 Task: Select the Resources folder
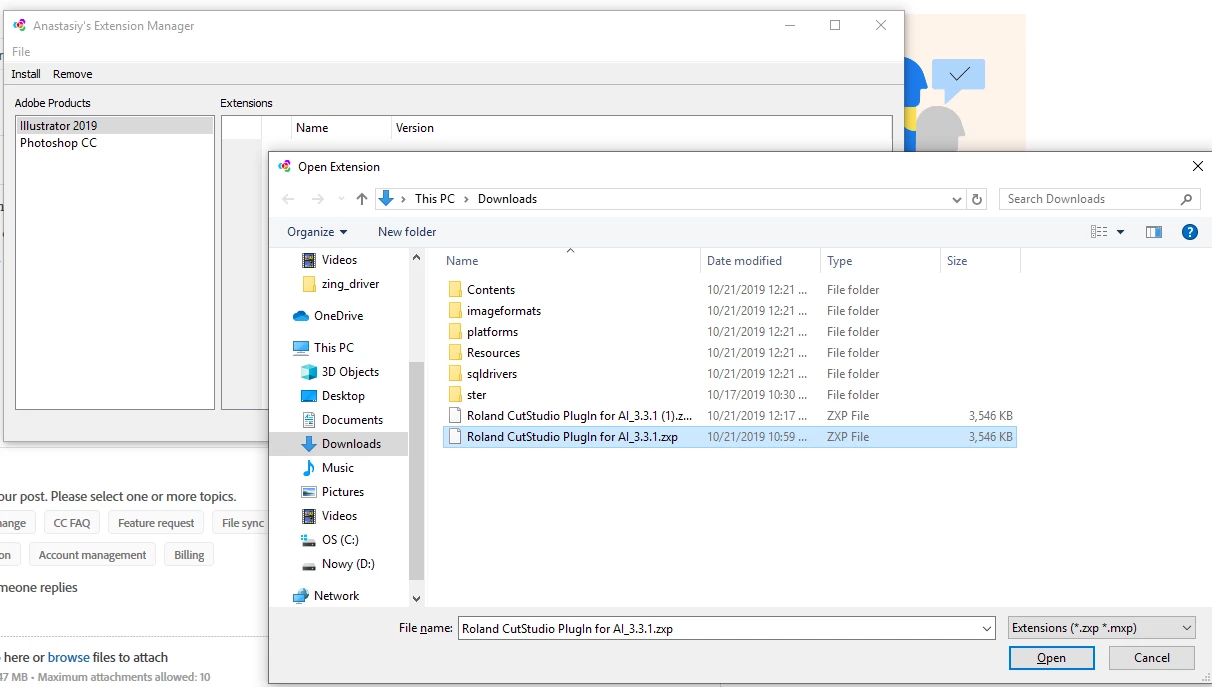point(493,353)
